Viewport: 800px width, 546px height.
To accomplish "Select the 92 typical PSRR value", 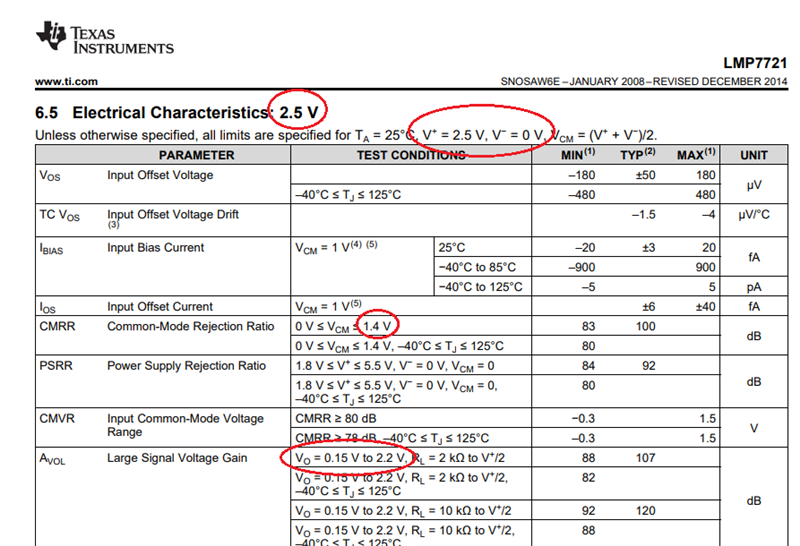I will 648,366.
